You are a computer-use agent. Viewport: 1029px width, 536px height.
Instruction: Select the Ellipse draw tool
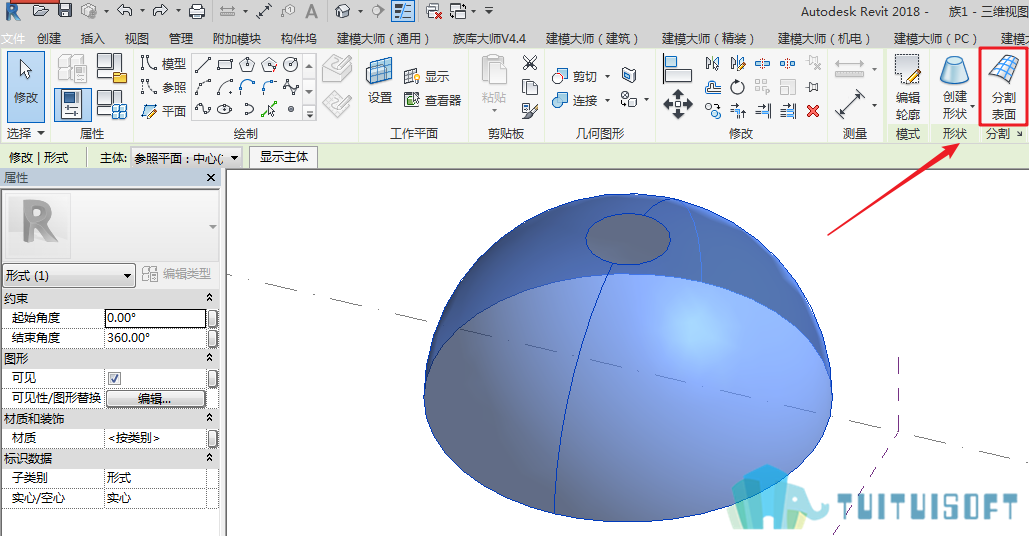225,109
